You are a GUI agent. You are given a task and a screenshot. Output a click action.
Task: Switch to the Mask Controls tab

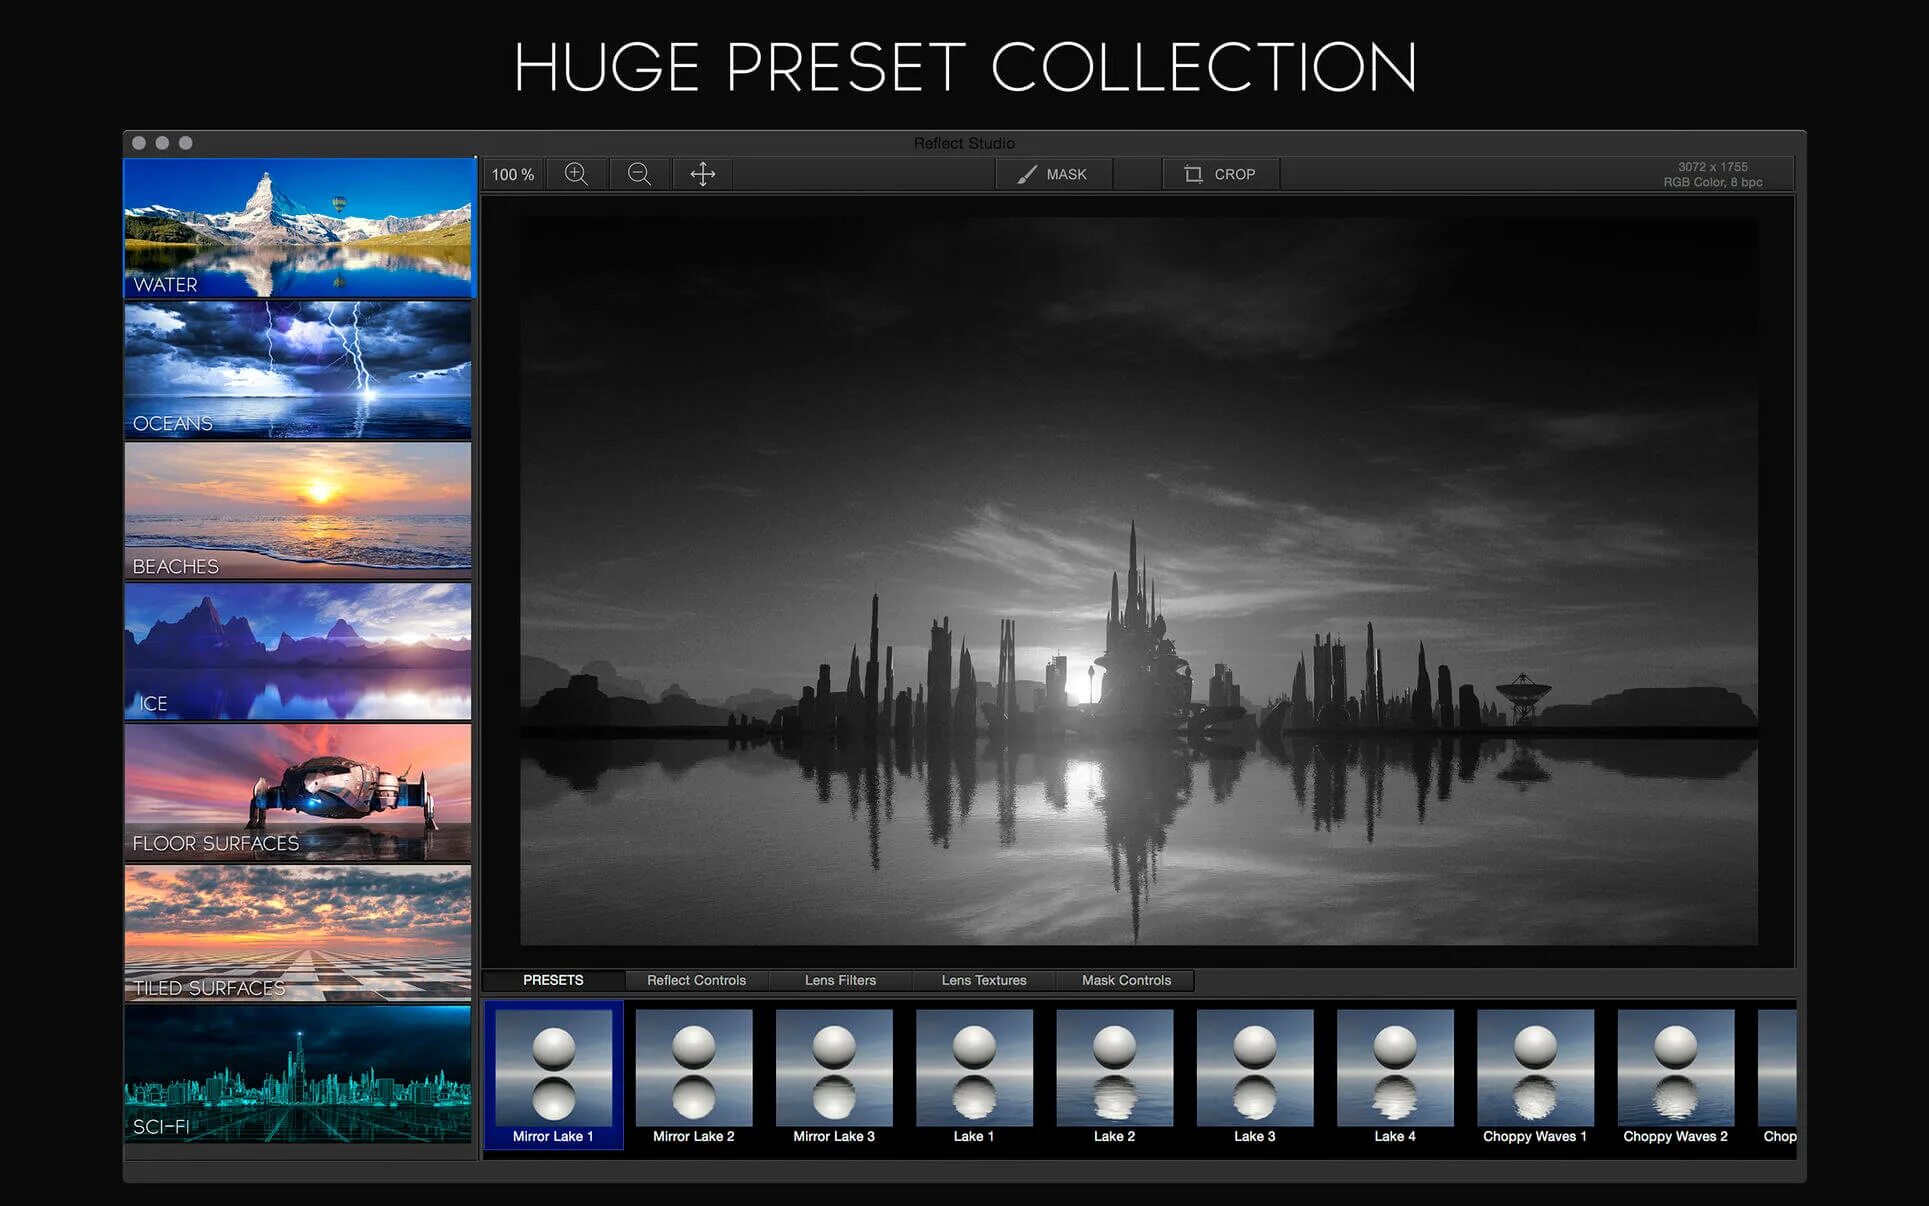point(1126,980)
